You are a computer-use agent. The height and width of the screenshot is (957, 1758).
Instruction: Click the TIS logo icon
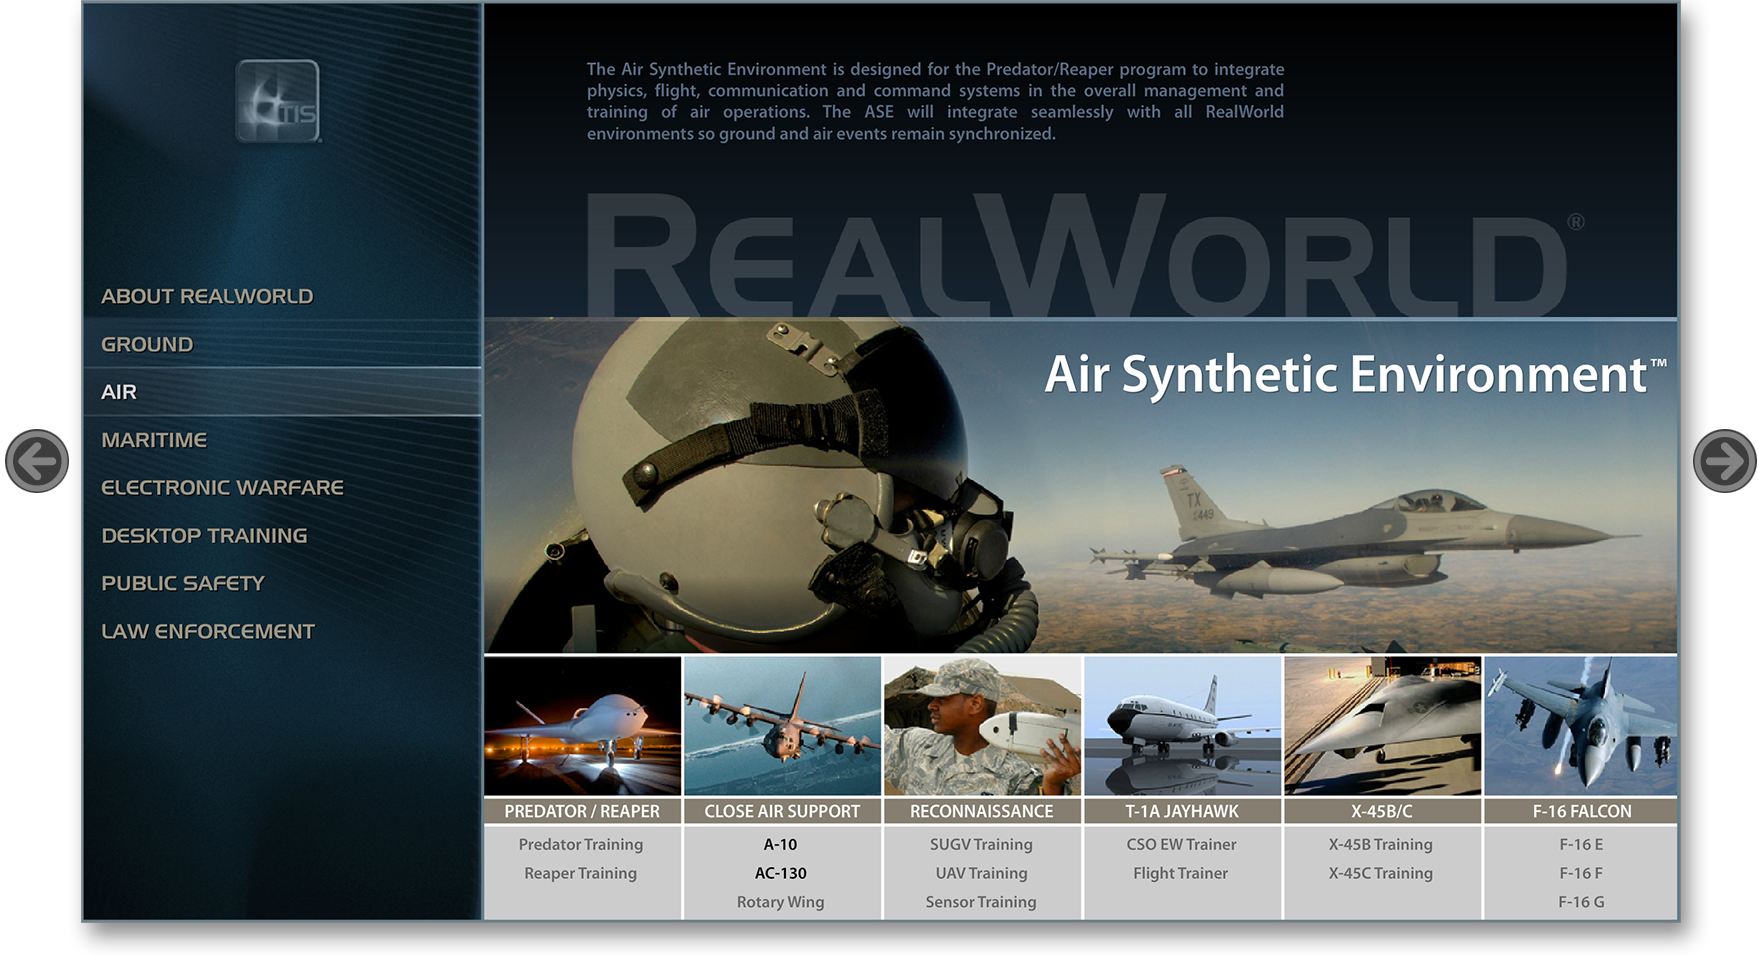pos(278,101)
